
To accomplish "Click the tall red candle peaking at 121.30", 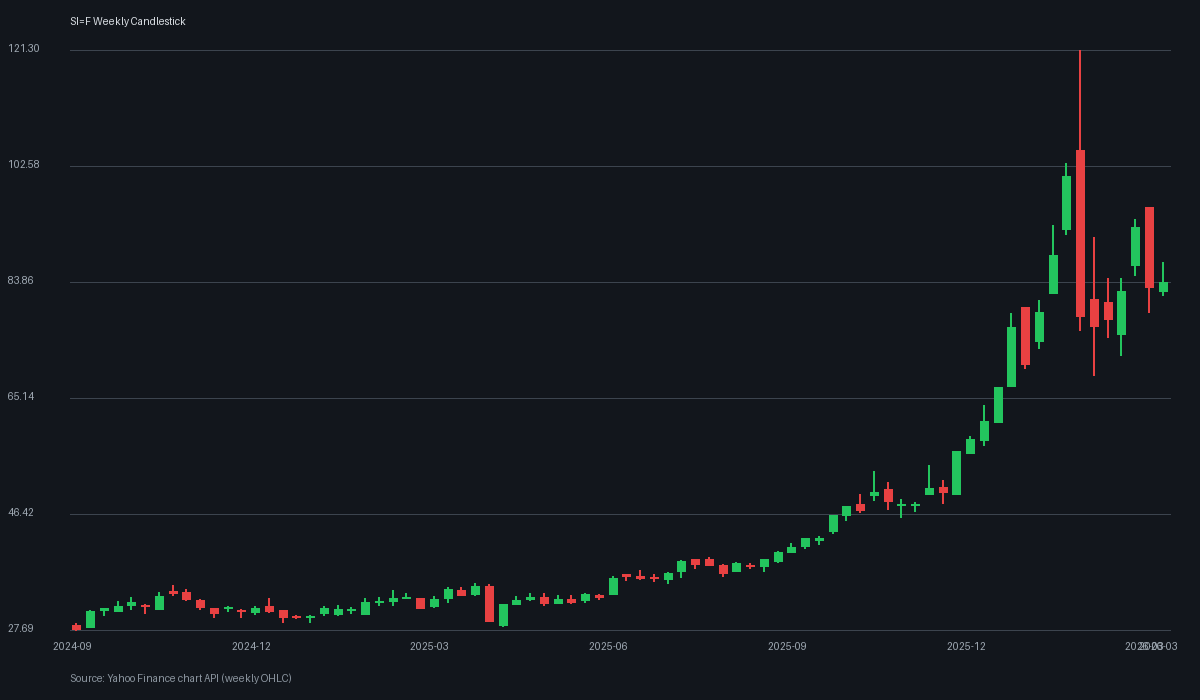I will coord(1080,233).
